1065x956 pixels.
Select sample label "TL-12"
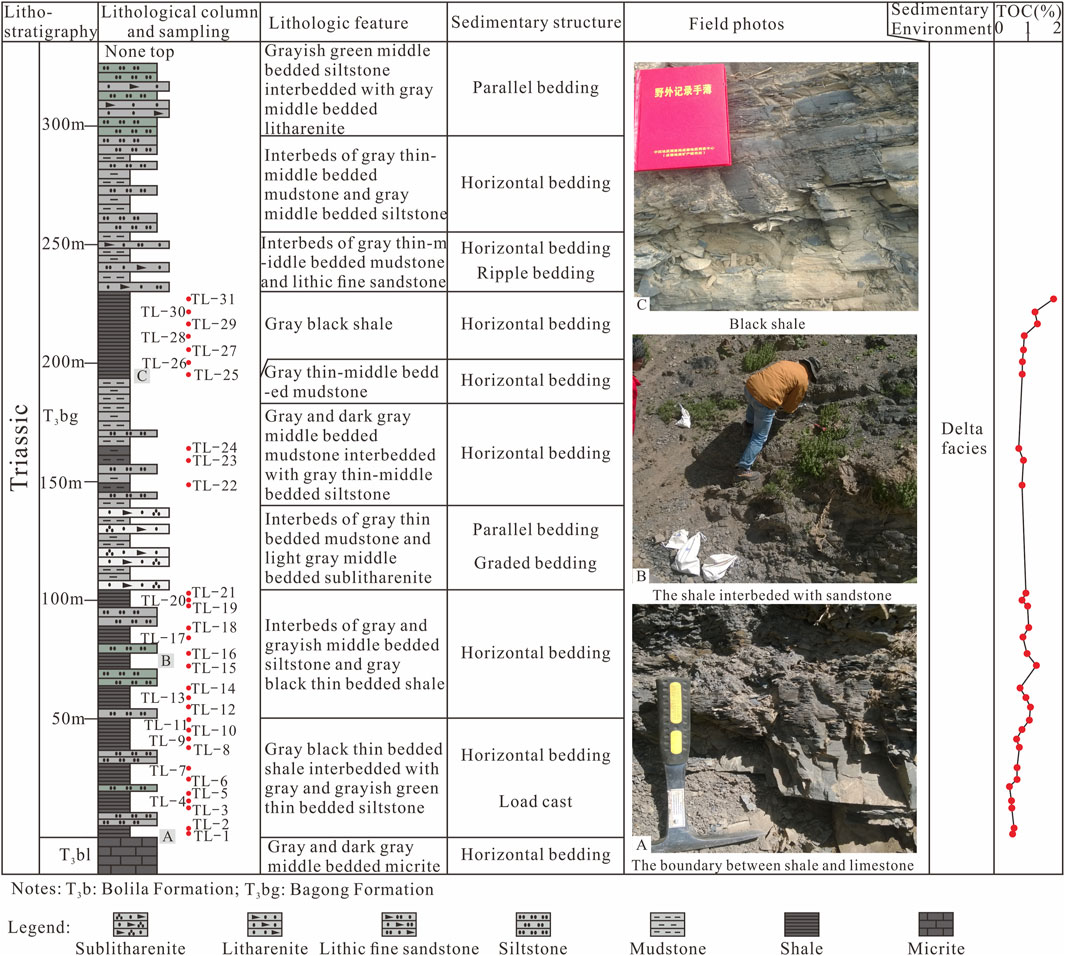pos(213,710)
